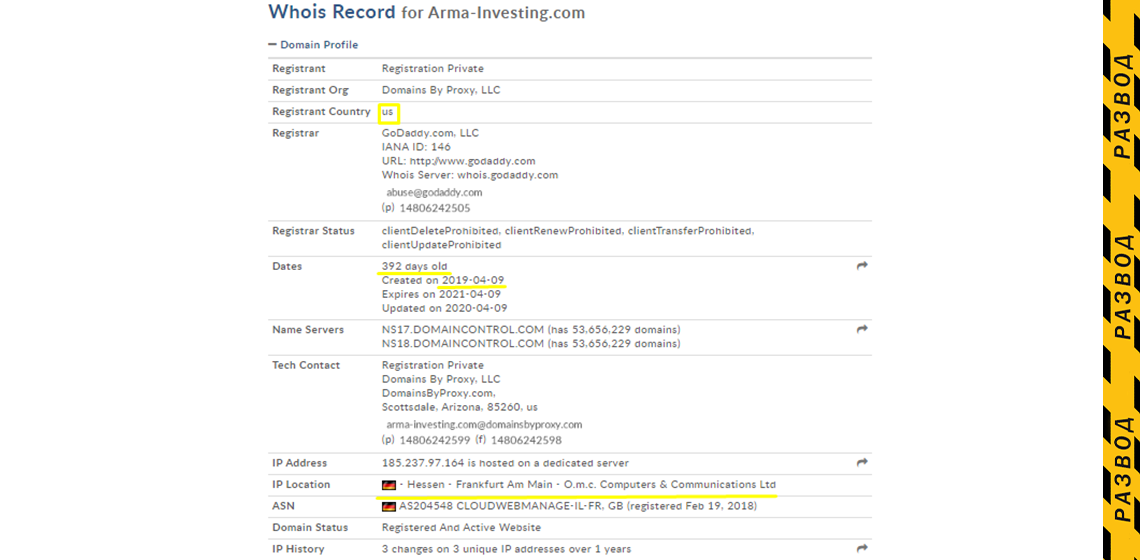Click the German flag in the ASN row
The image size is (1140, 560).
pyautogui.click(x=389, y=507)
